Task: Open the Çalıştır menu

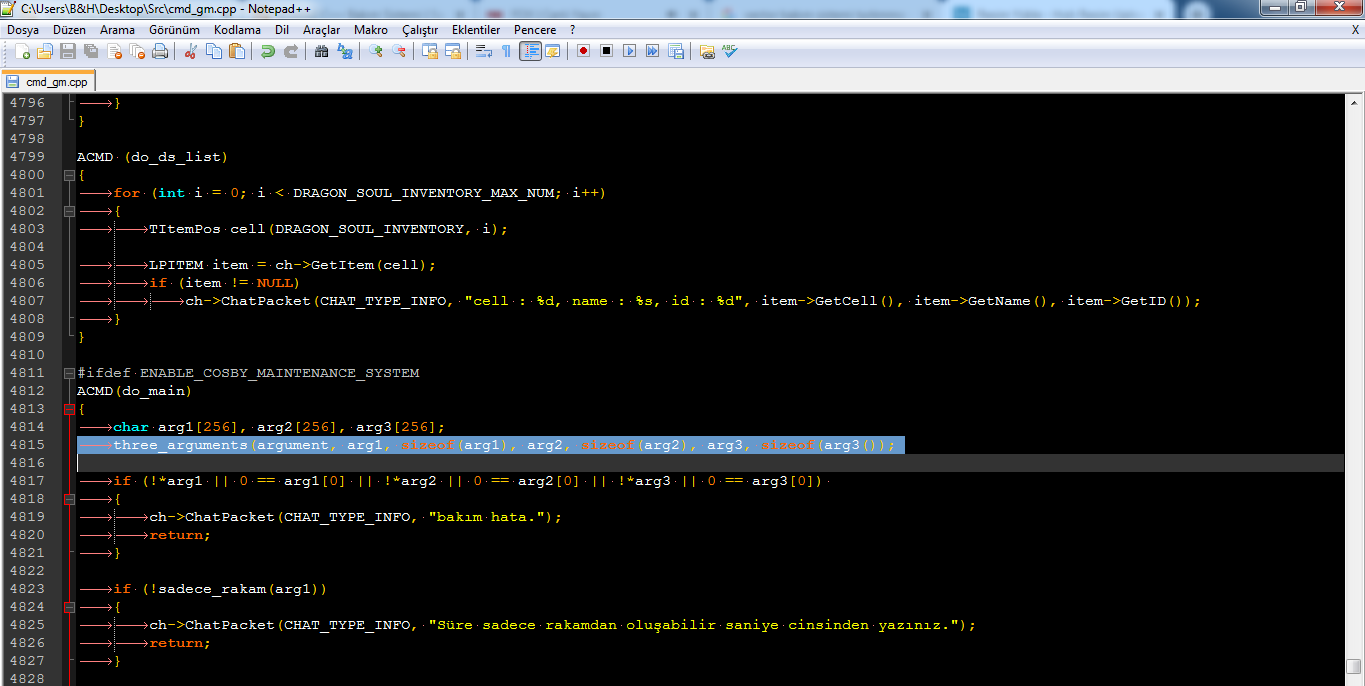Action: point(420,30)
